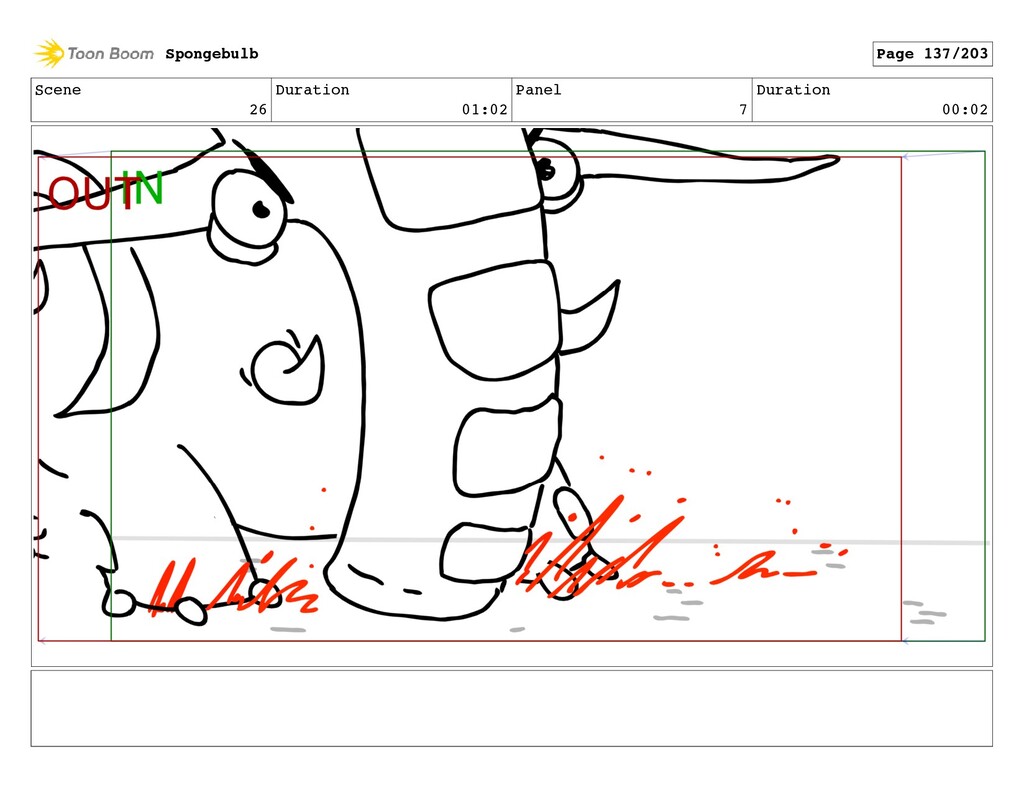Click the panel duration value '00:02'

click(x=965, y=110)
